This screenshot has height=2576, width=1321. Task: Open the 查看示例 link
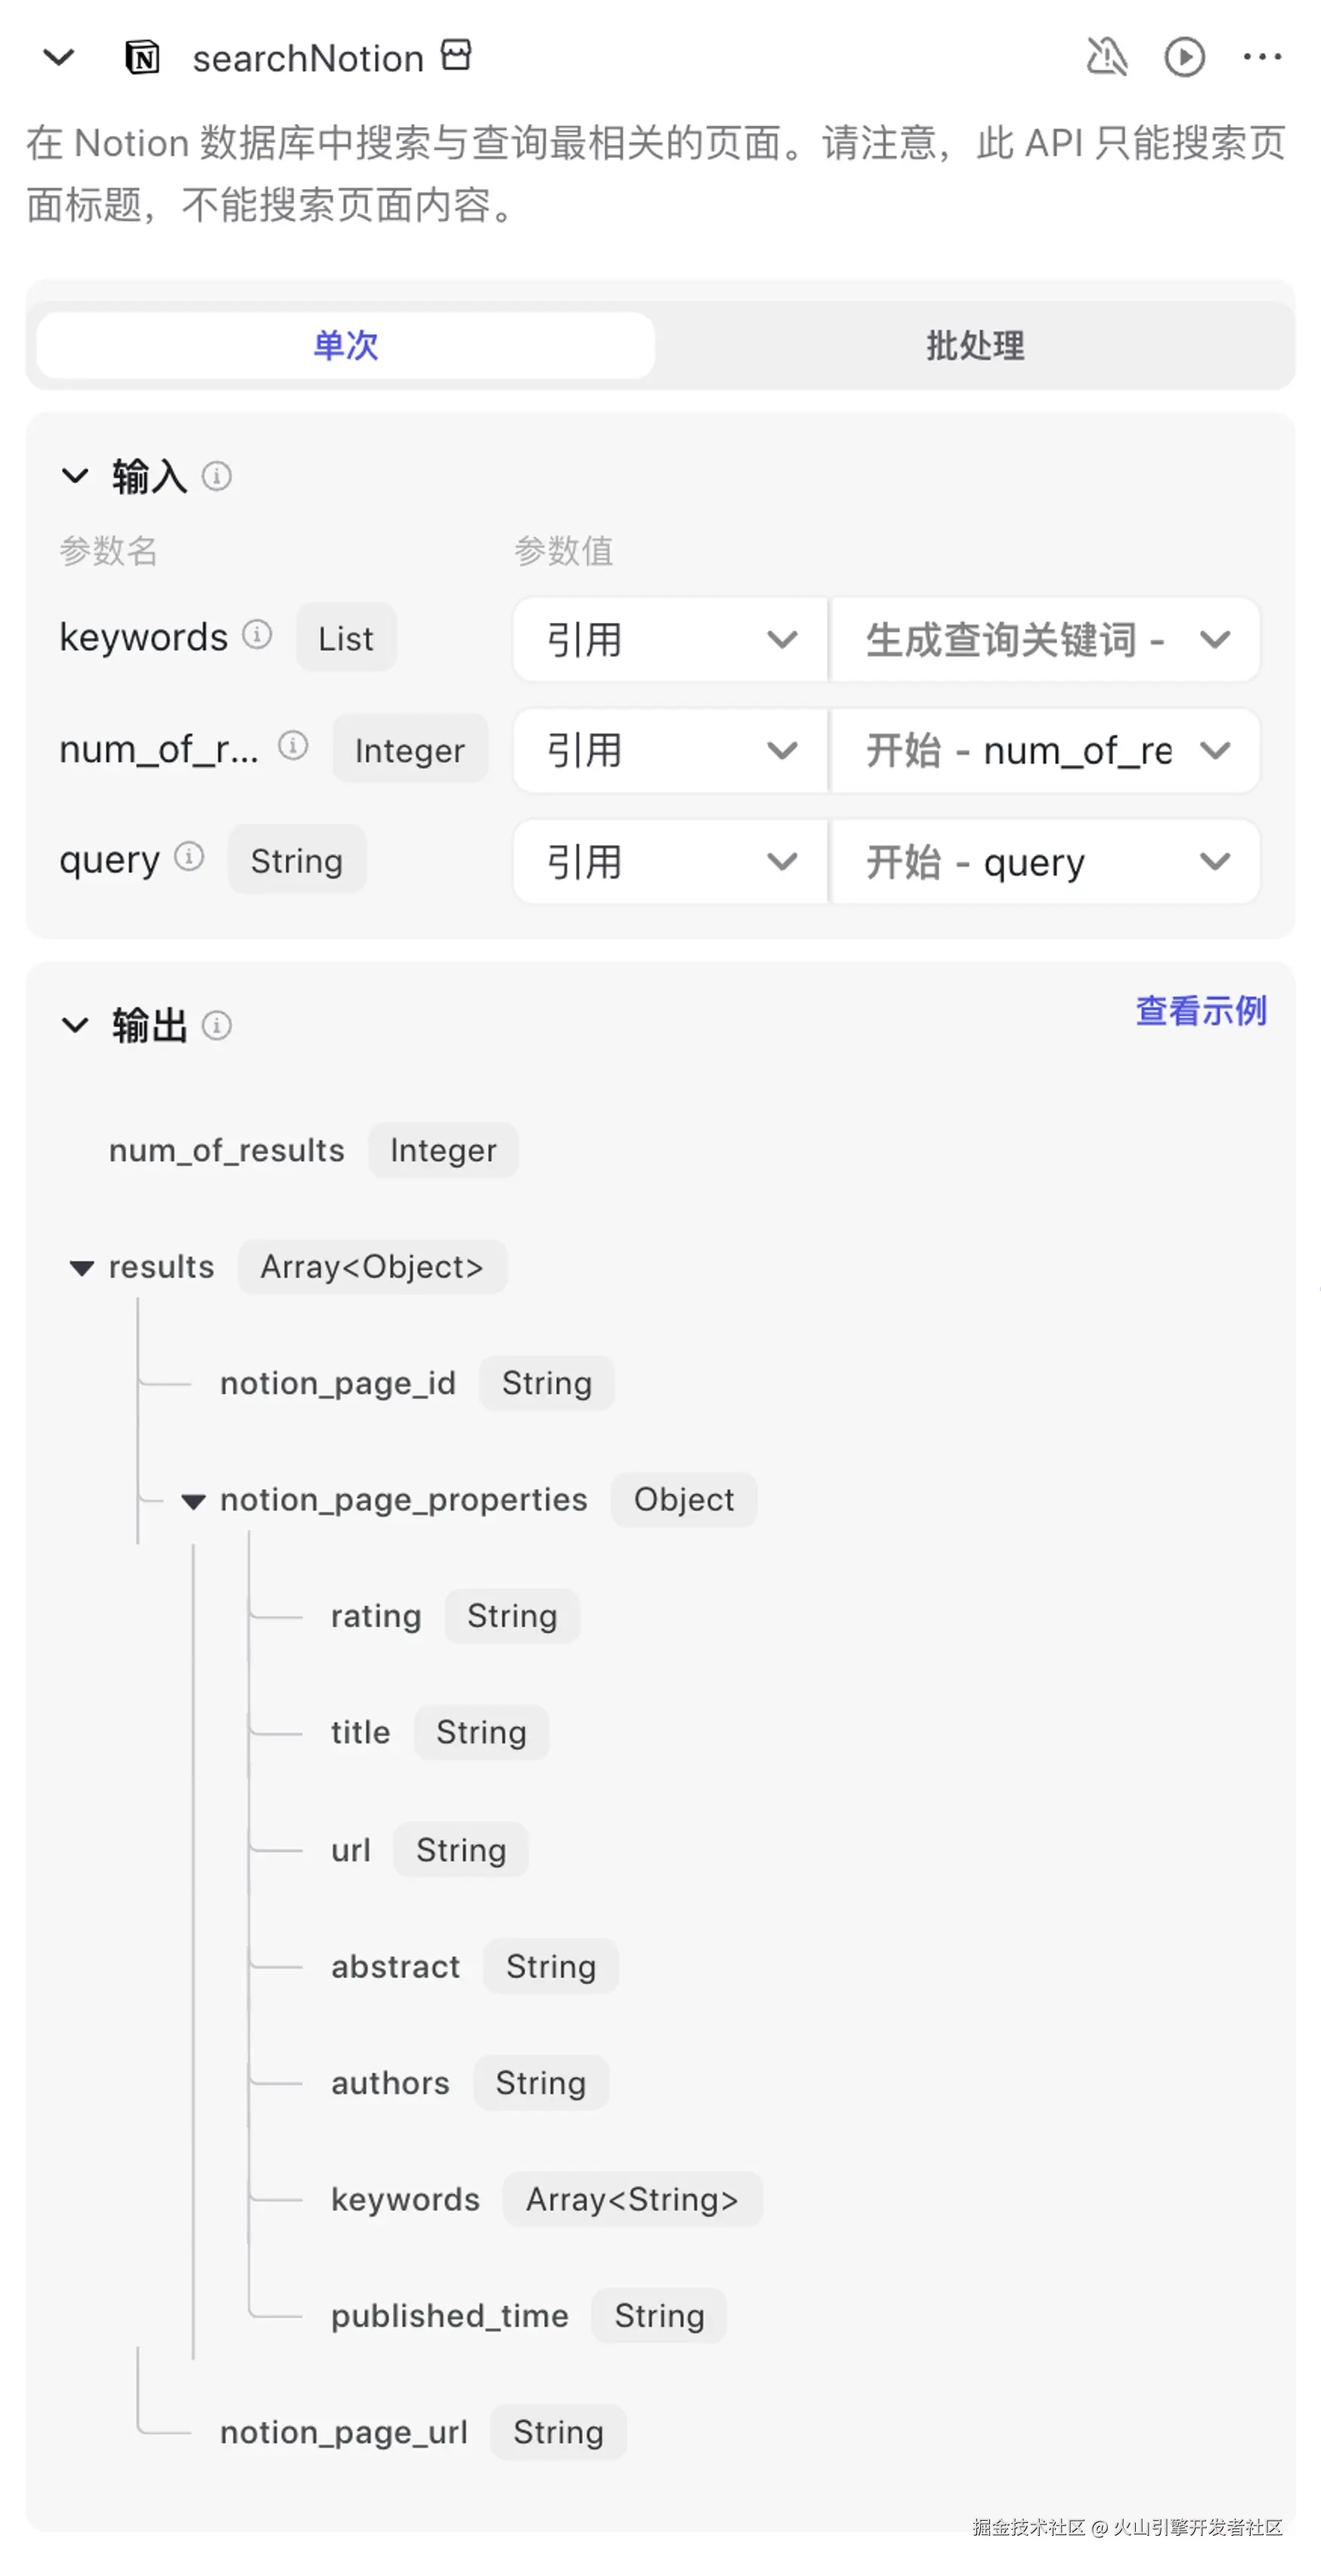pos(1200,1011)
